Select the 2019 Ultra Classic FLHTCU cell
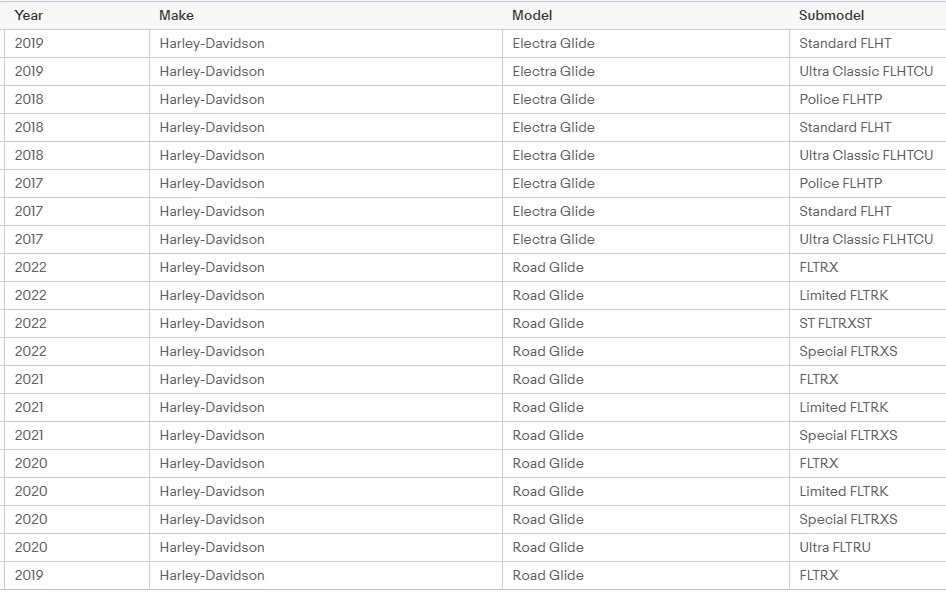 click(868, 71)
